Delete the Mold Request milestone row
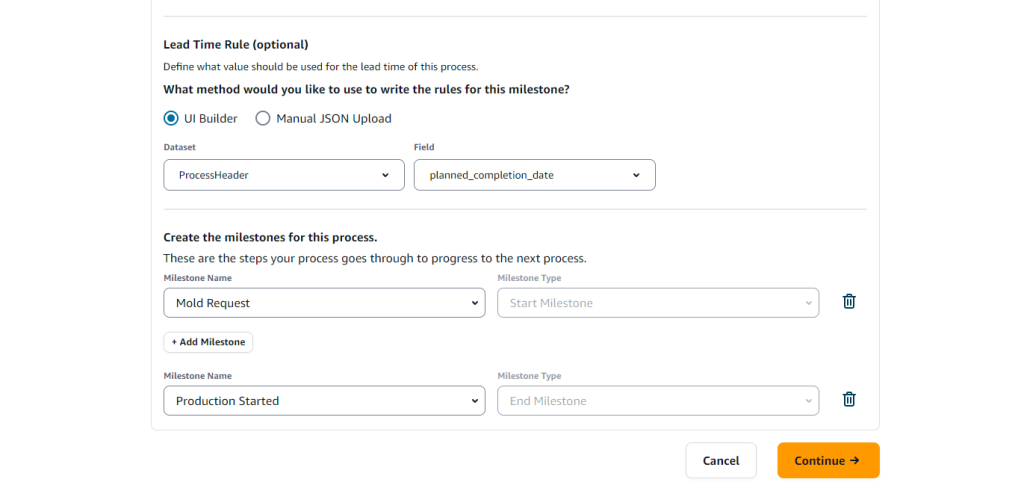Screen dimensions: 1024x491 point(849,301)
